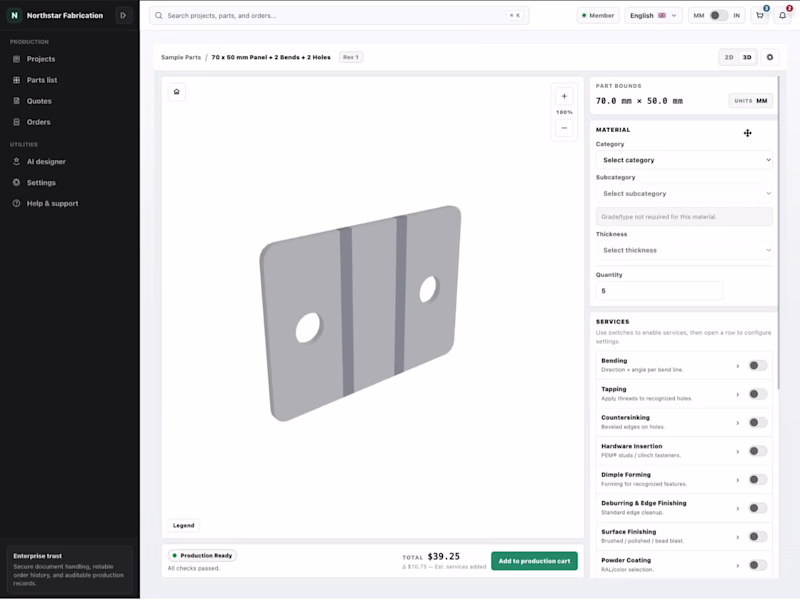
Task: Expand the Countersinking row chevron
Action: point(738,423)
